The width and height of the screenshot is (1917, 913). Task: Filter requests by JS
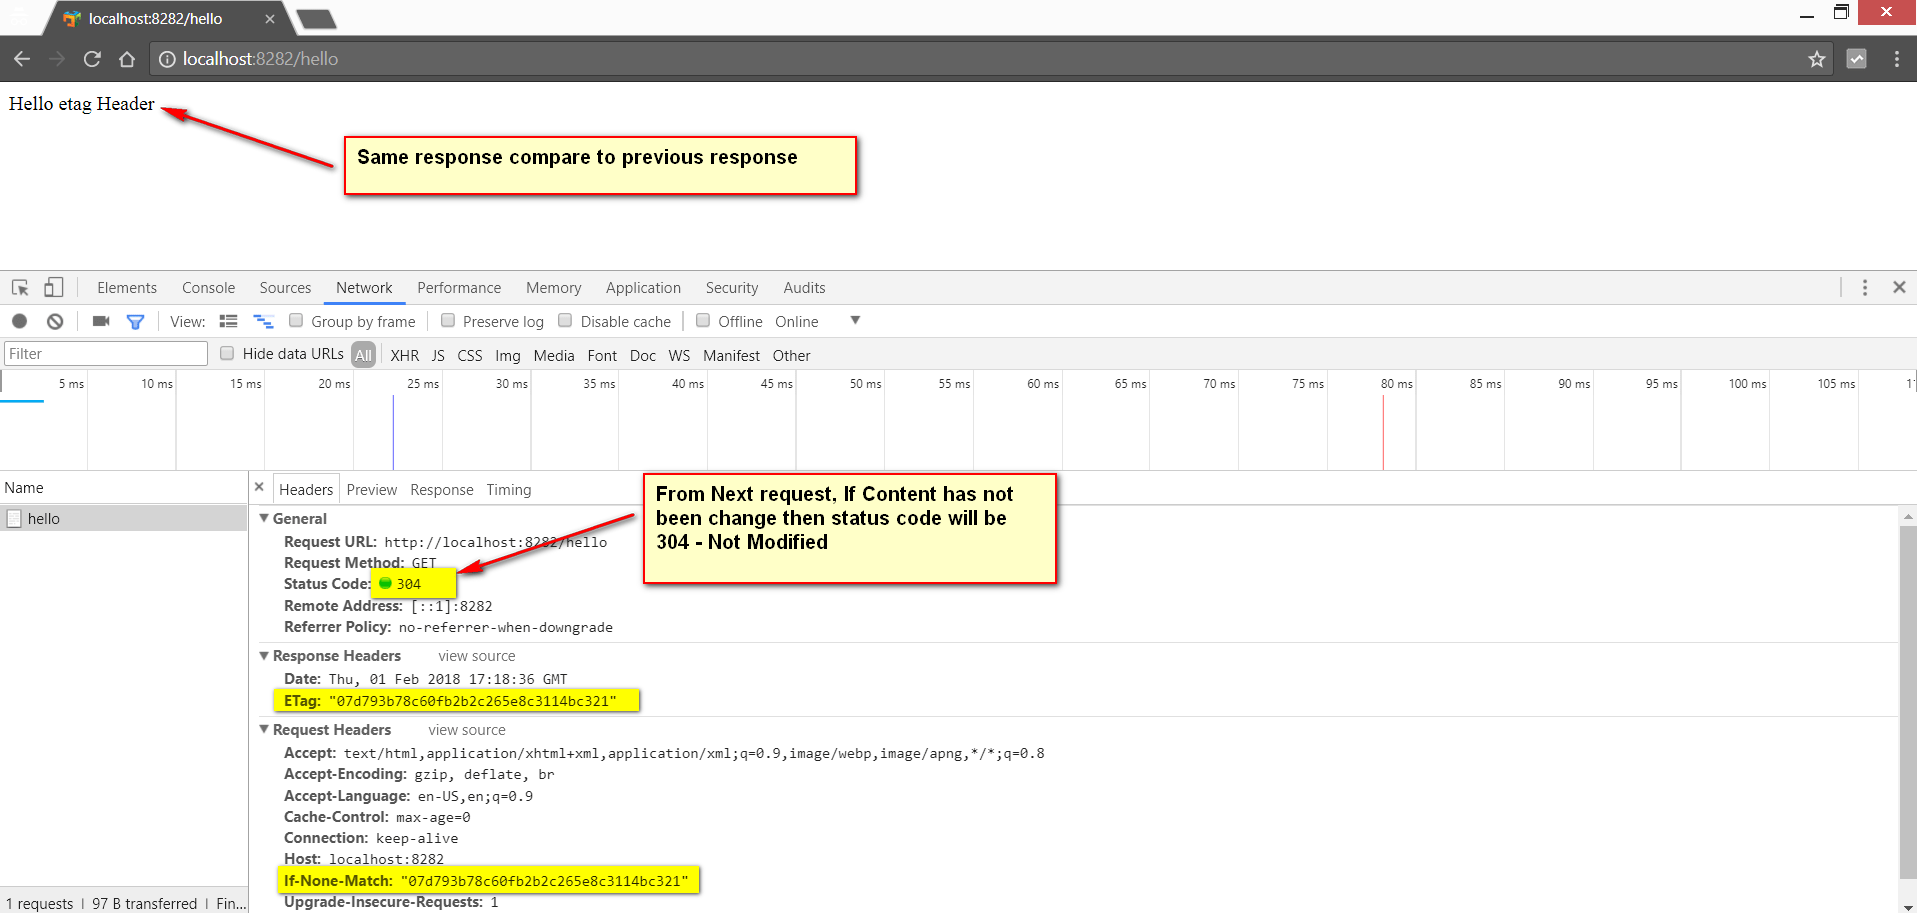pyautogui.click(x=438, y=355)
